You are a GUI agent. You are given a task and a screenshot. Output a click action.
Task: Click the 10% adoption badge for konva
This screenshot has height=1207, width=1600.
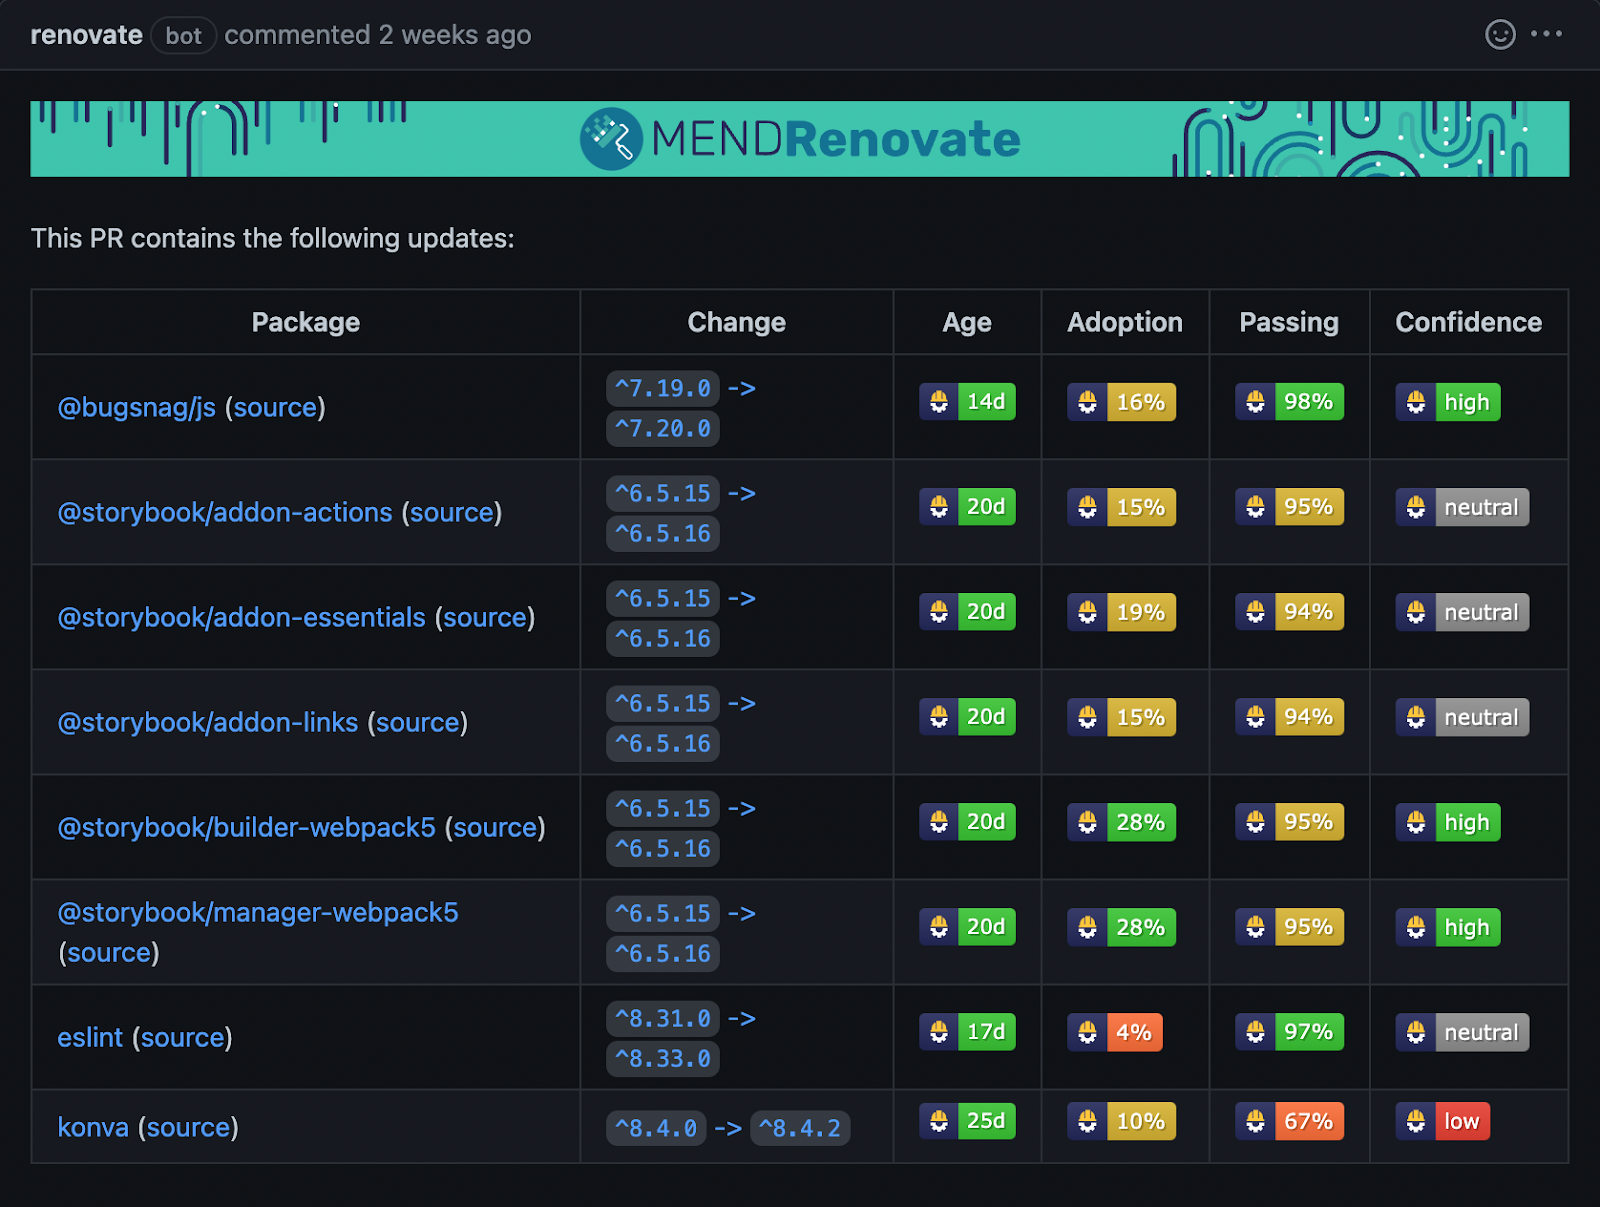(x=1121, y=1121)
